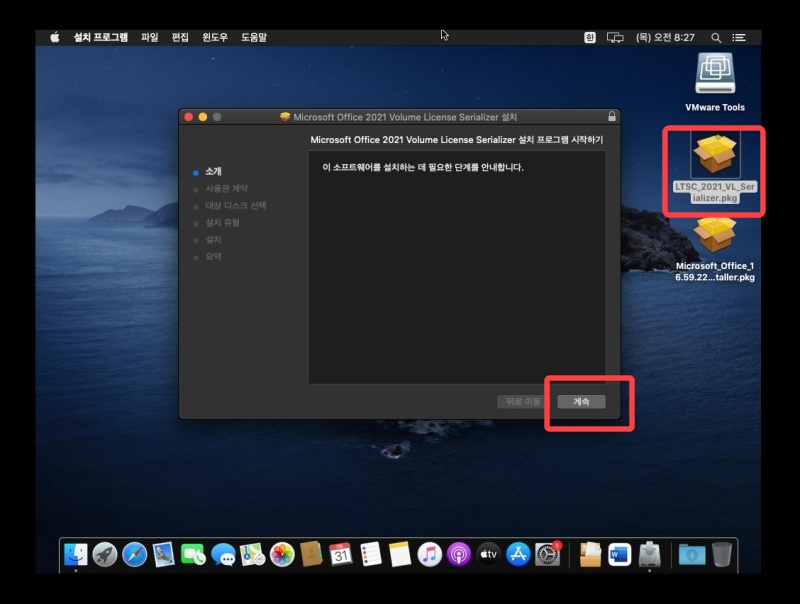
Task: Open Mail stamp icon in Dock
Action: [164, 554]
